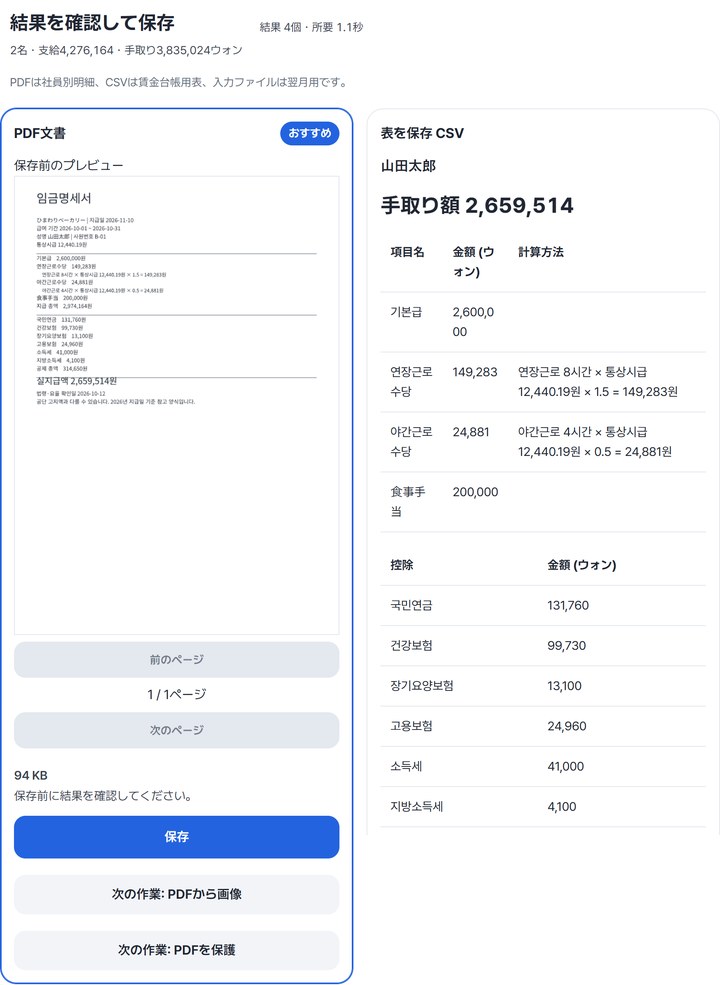Click the 項目名 column header
The image size is (720, 985).
(x=407, y=252)
